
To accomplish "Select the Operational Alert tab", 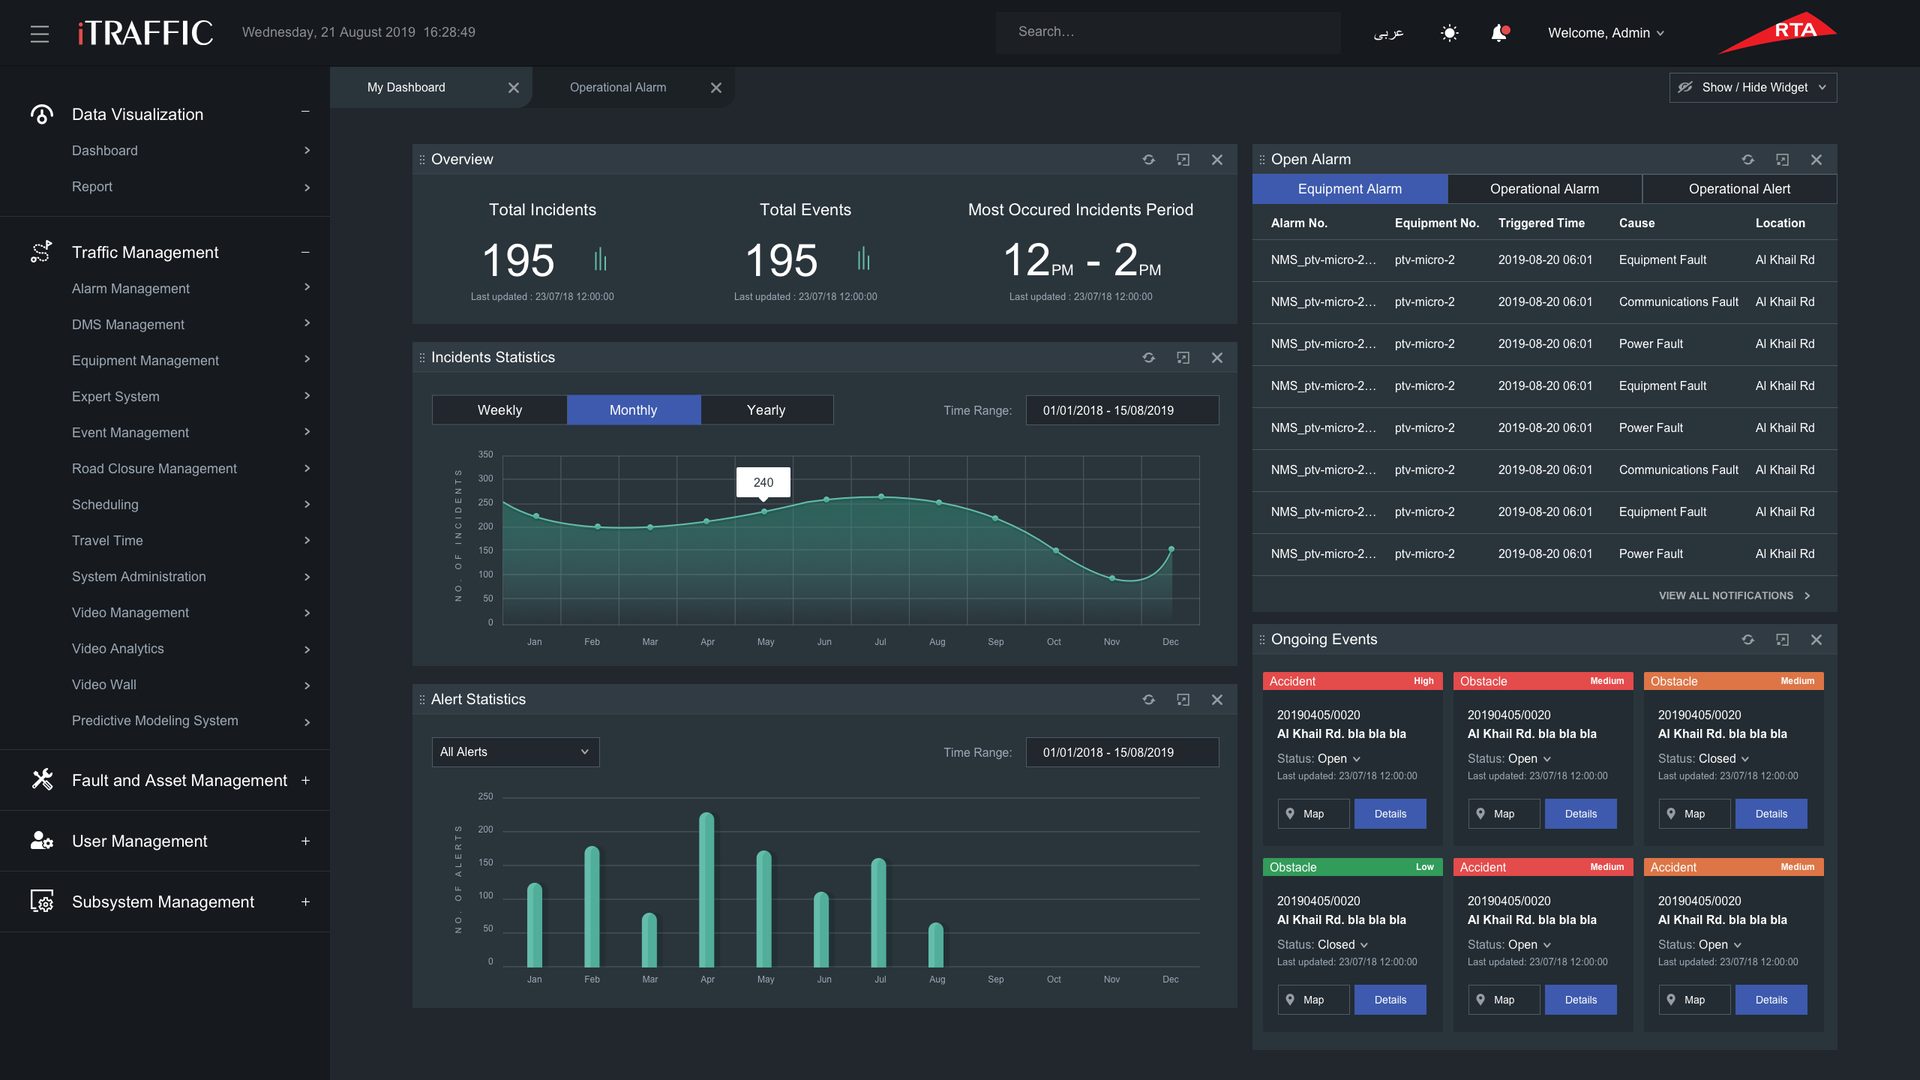I will point(1739,189).
